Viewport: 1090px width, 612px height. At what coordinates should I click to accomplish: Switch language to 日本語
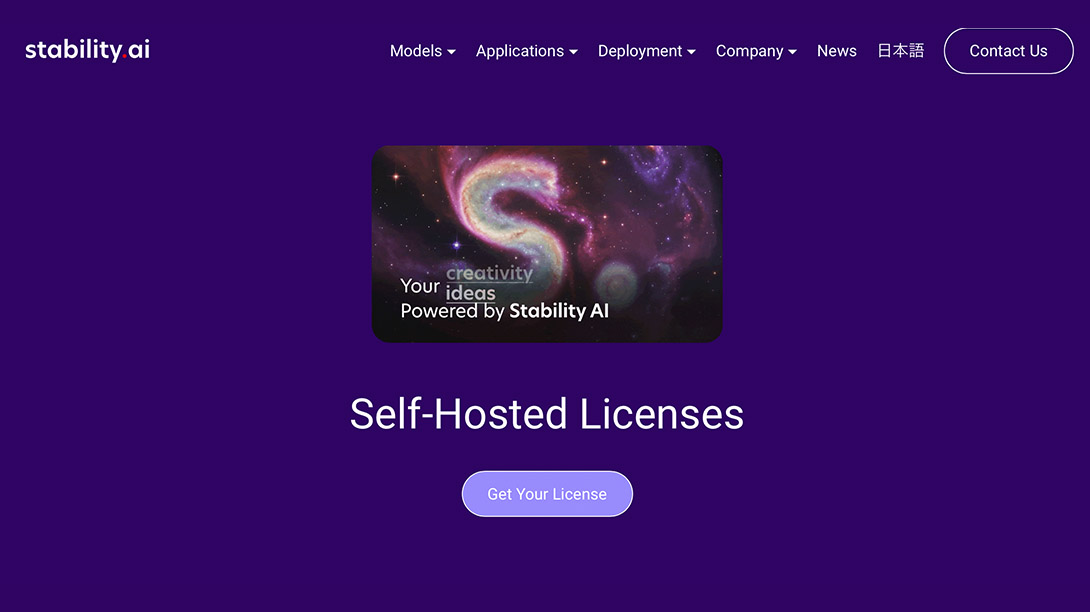pyautogui.click(x=900, y=51)
